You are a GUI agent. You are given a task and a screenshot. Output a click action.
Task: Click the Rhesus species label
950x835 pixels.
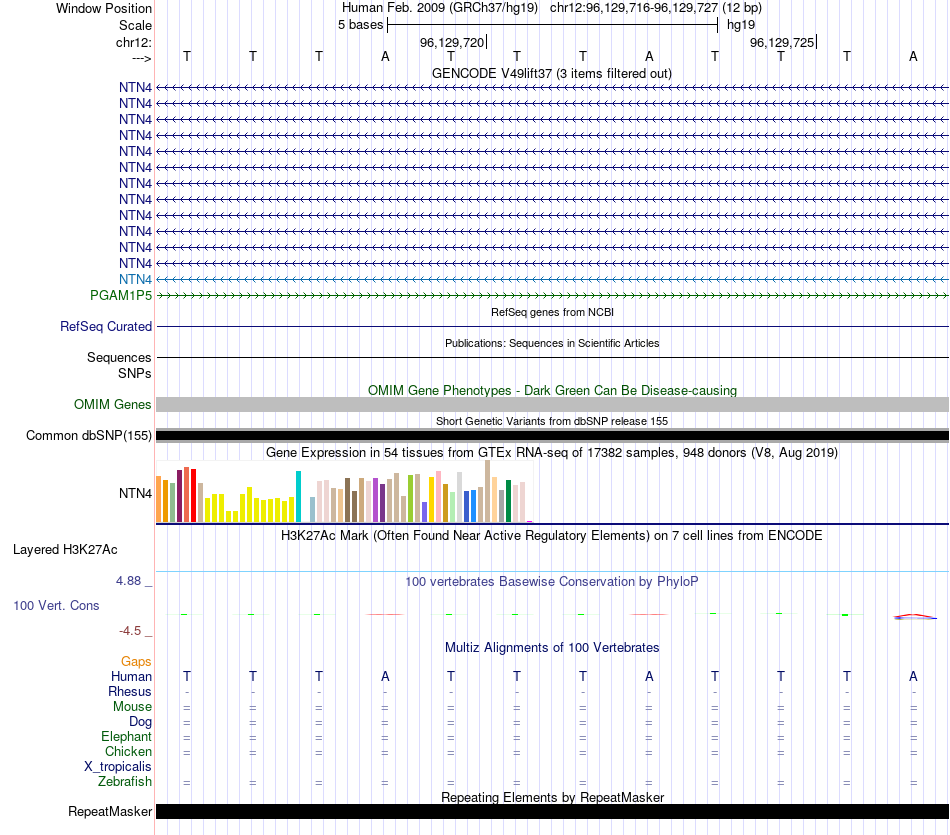tap(130, 691)
